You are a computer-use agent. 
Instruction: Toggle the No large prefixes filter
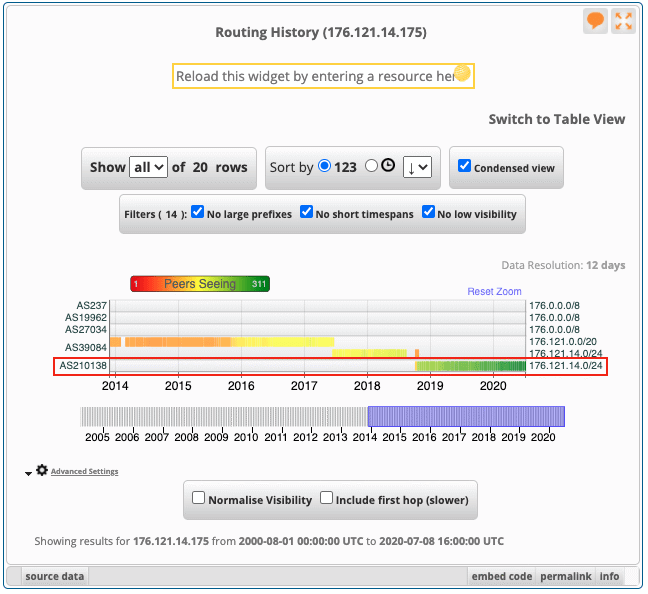click(x=198, y=212)
